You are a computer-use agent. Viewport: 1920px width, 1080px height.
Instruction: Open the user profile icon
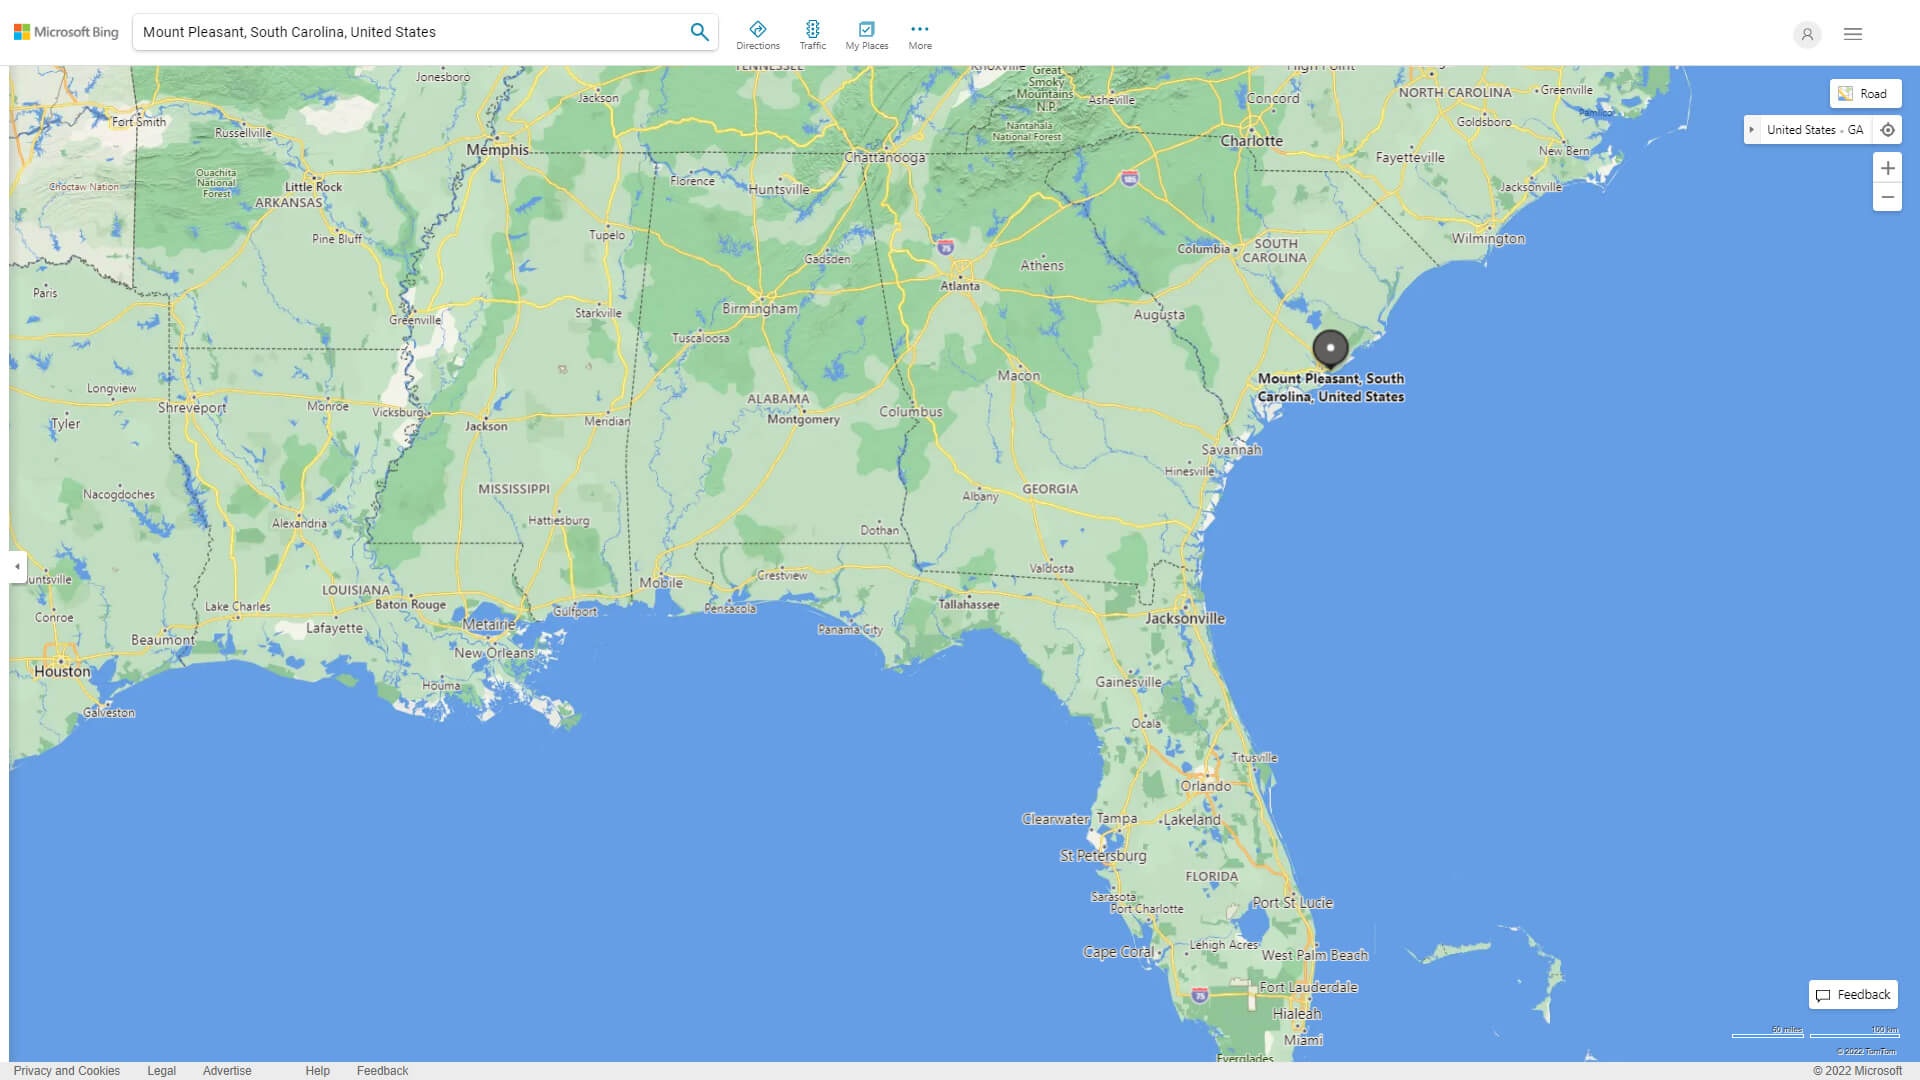coord(1807,34)
